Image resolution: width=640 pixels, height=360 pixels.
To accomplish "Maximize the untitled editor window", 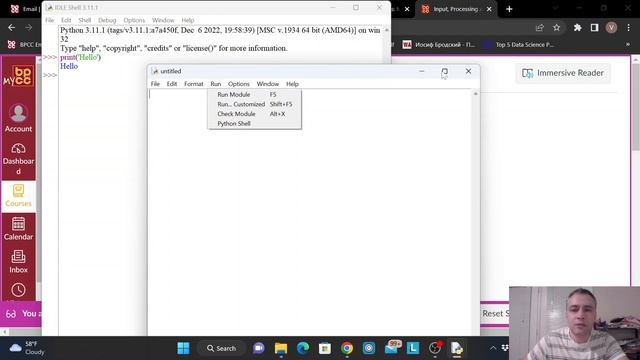I will pyautogui.click(x=444, y=71).
